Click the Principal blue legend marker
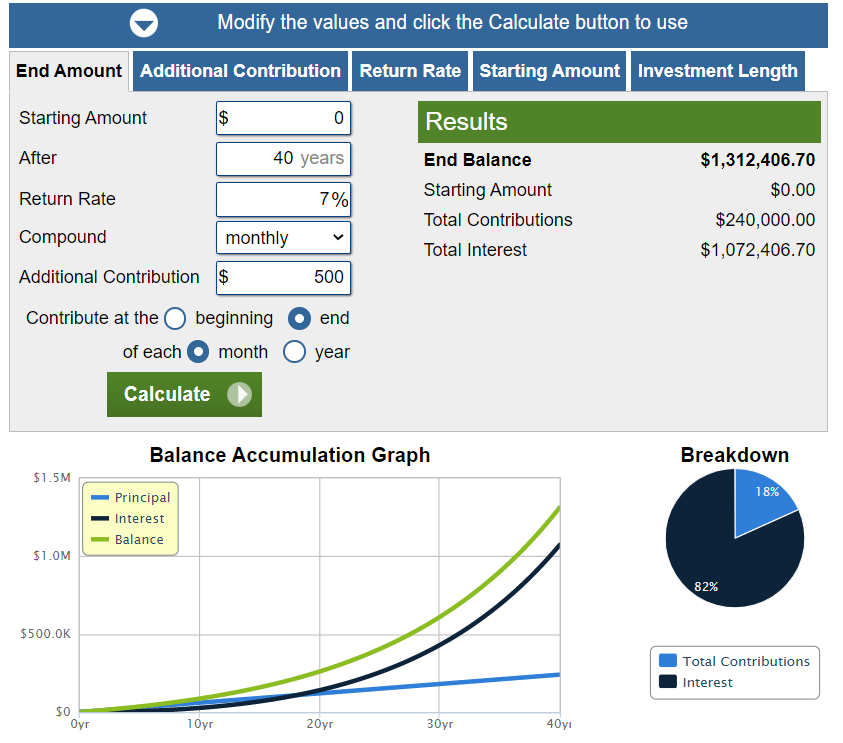Viewport: 843px width, 743px height. point(100,498)
